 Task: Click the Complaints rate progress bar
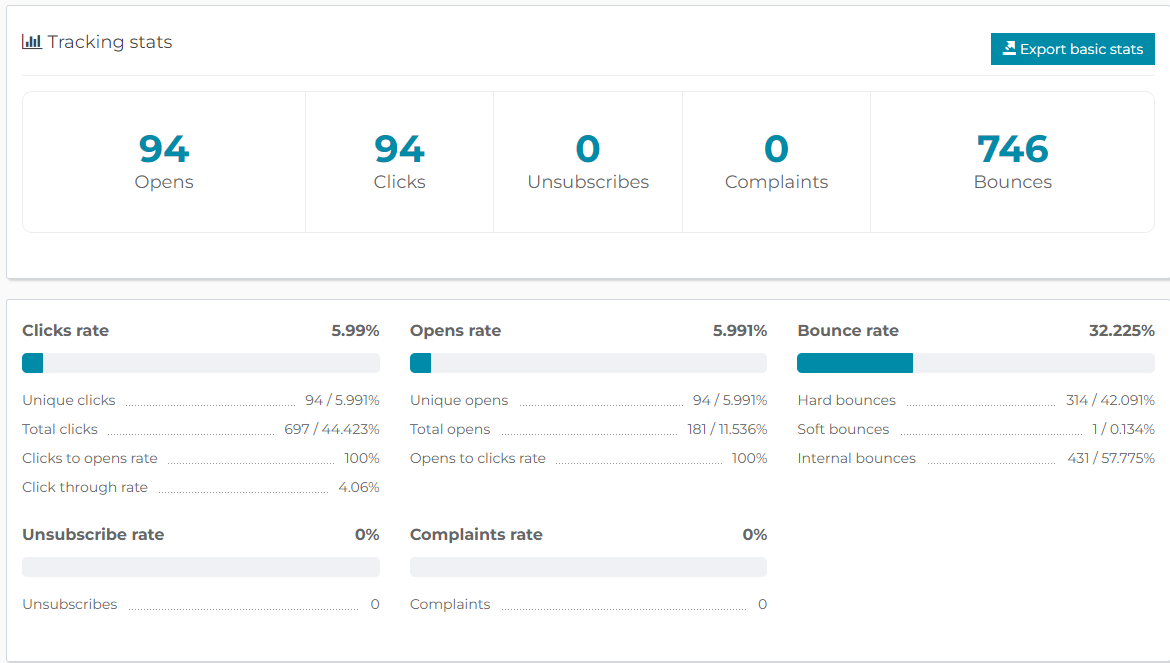588,567
